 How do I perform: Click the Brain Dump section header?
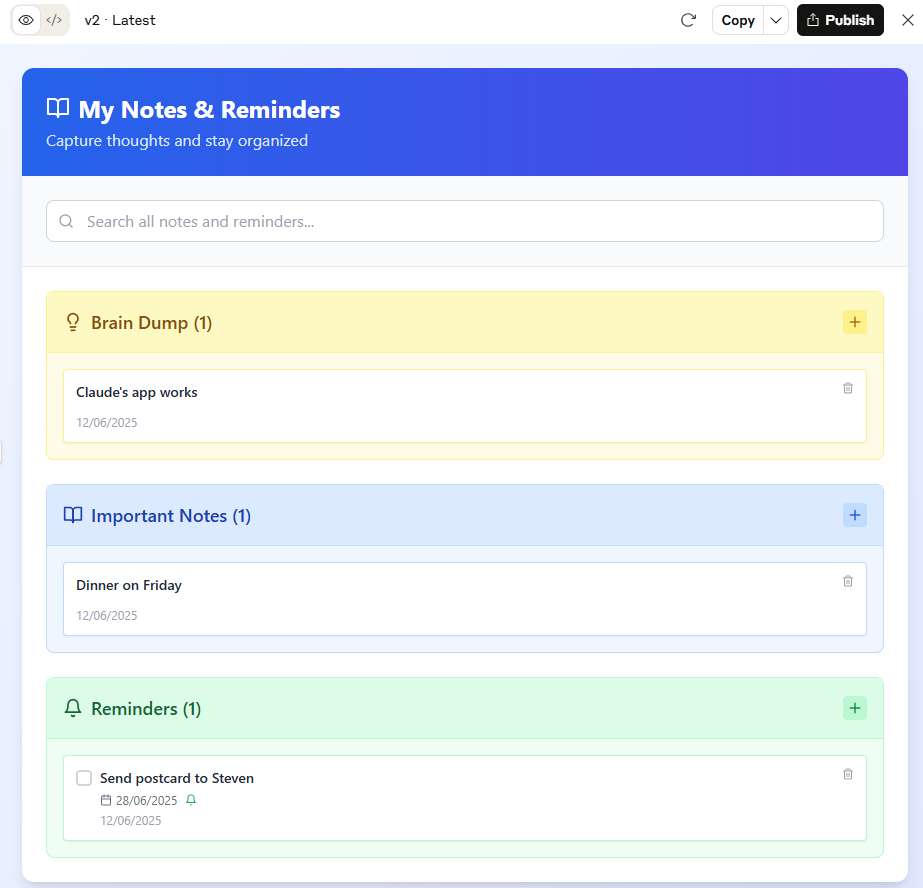[x=151, y=323]
